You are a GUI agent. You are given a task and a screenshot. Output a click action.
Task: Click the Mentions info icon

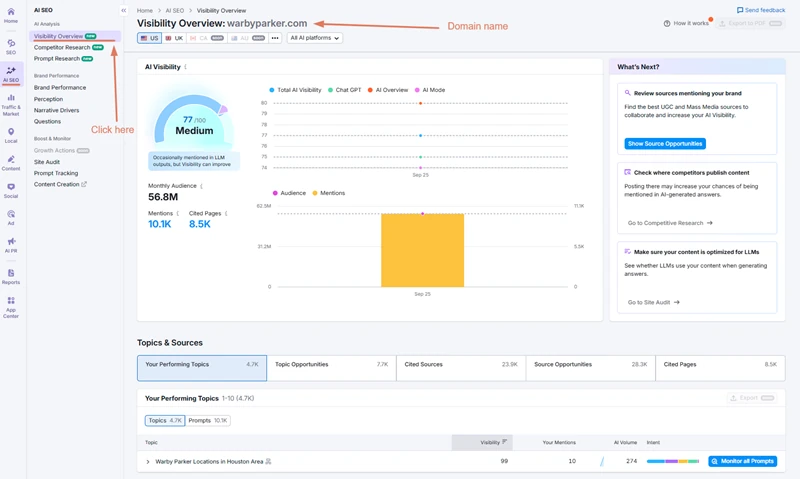178,214
